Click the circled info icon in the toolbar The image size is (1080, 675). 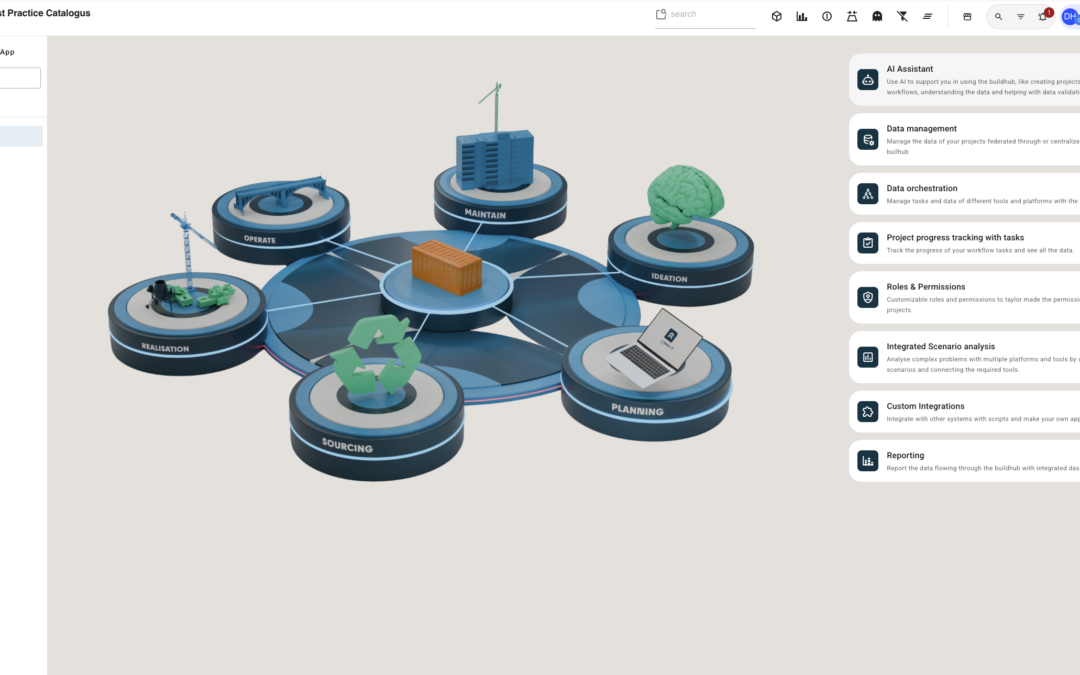[x=827, y=17]
